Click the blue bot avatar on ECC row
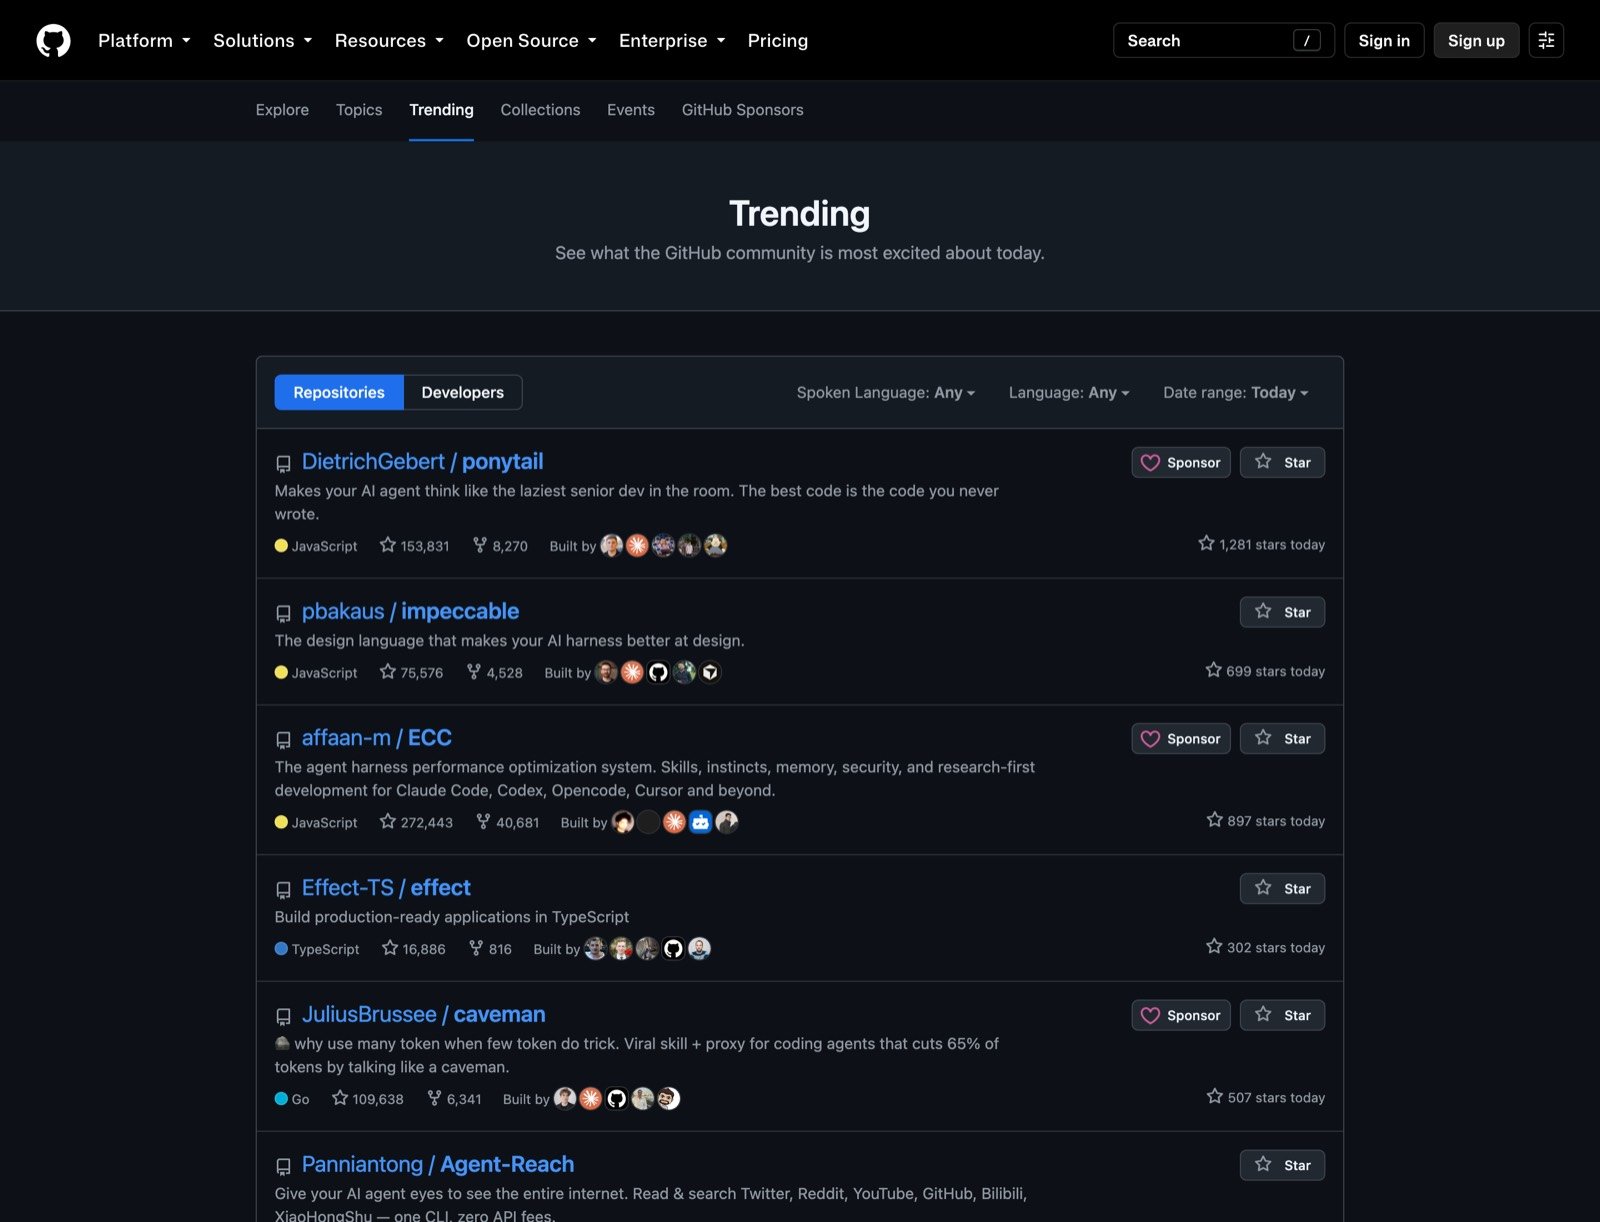This screenshot has width=1600, height=1222. pos(701,822)
